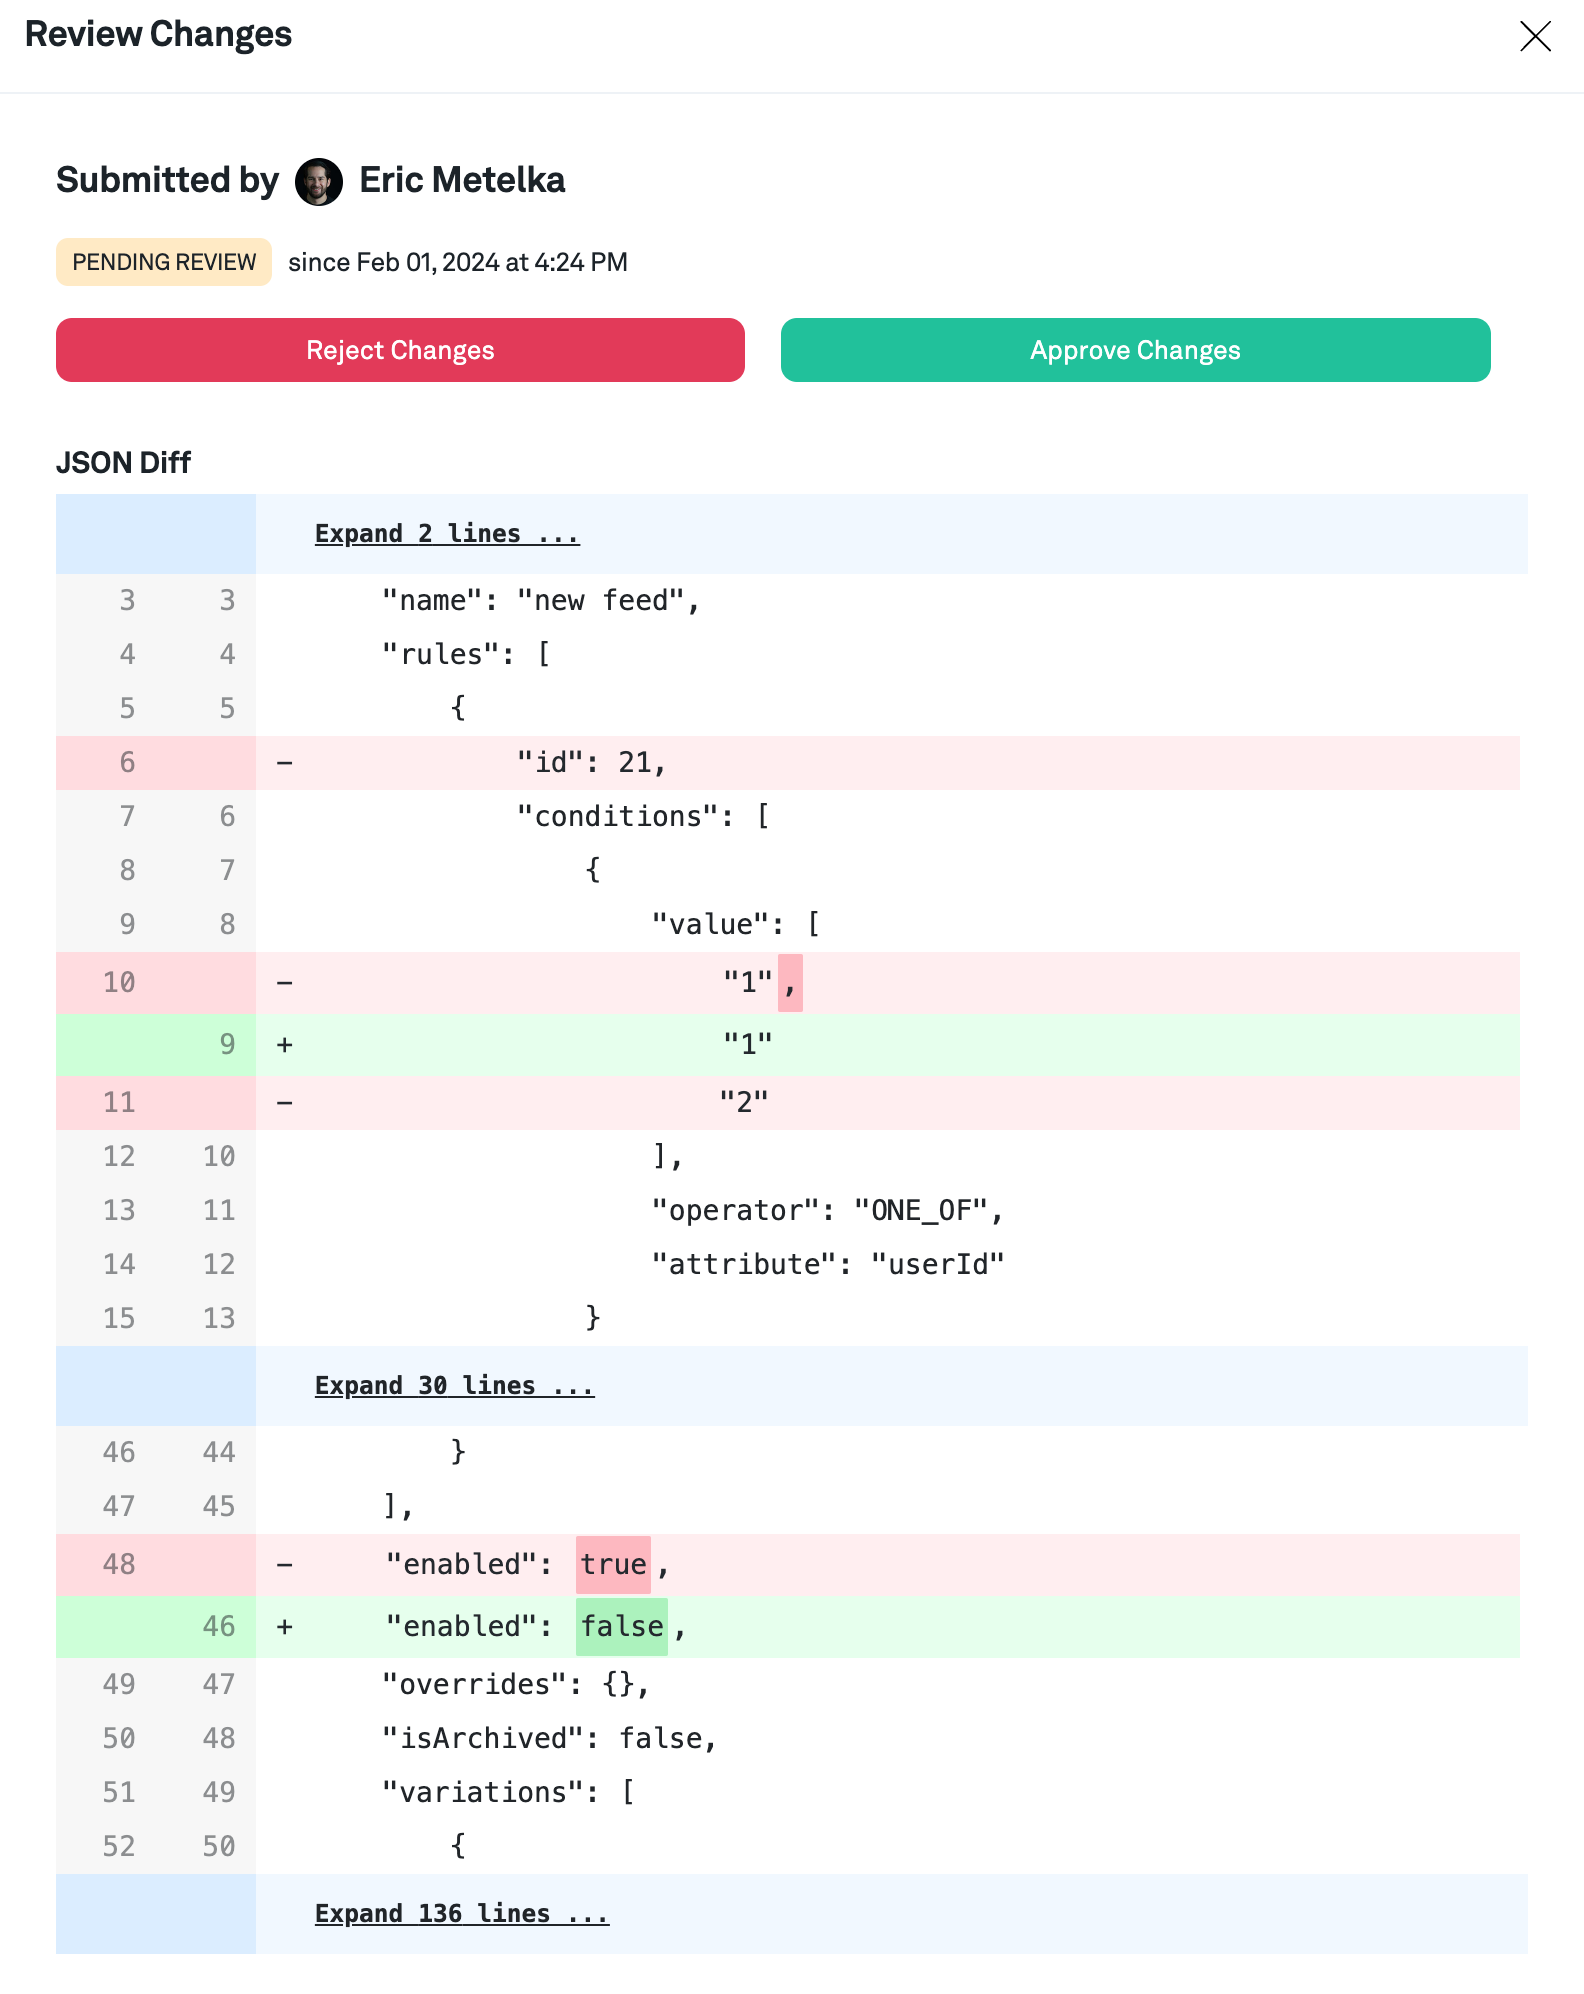Close the Review Changes dialog
The image size is (1584, 1994).
pyautogui.click(x=1535, y=37)
